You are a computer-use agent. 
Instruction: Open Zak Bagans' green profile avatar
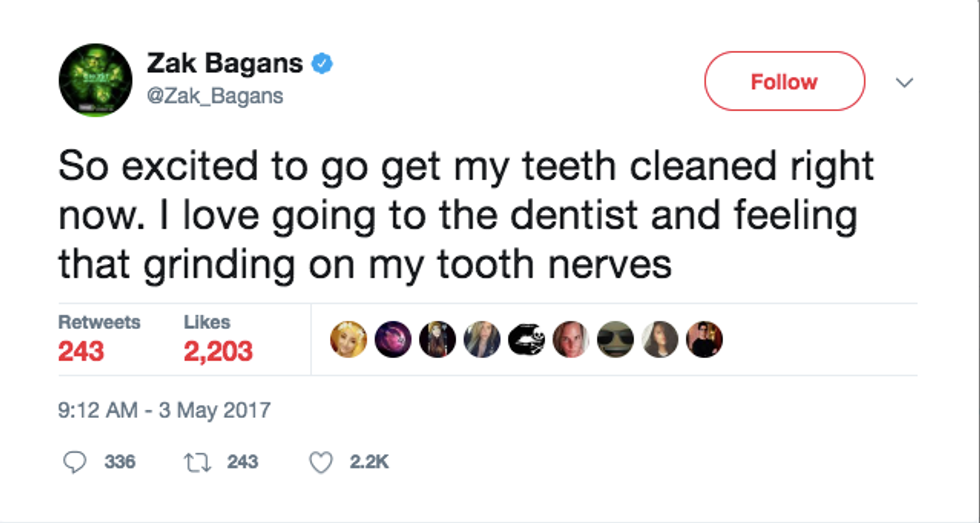click(x=96, y=81)
